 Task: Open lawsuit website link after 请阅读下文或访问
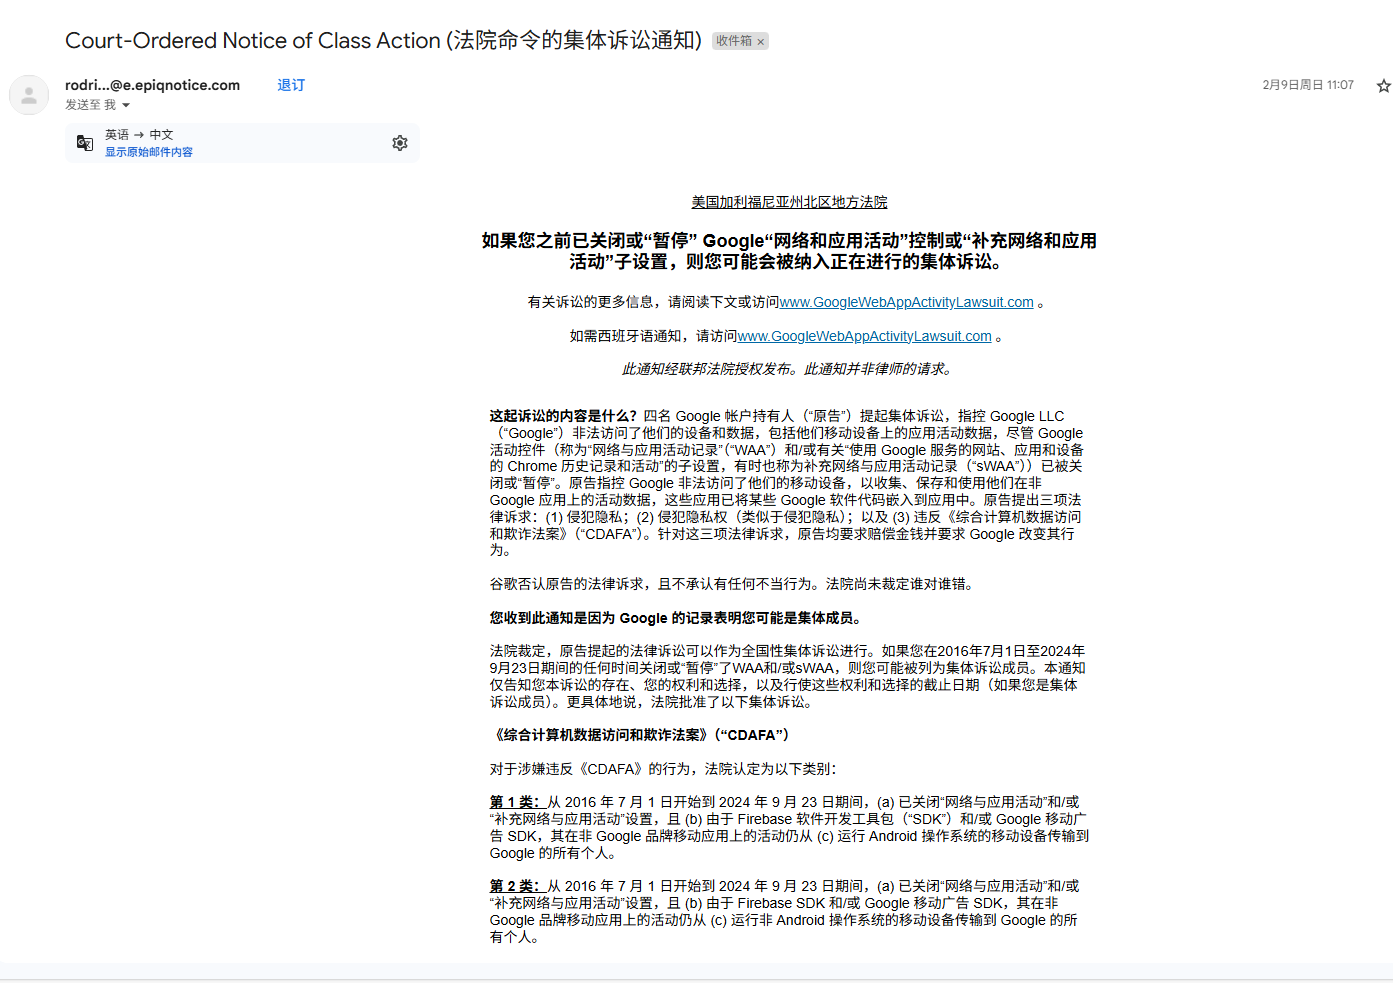tap(906, 302)
